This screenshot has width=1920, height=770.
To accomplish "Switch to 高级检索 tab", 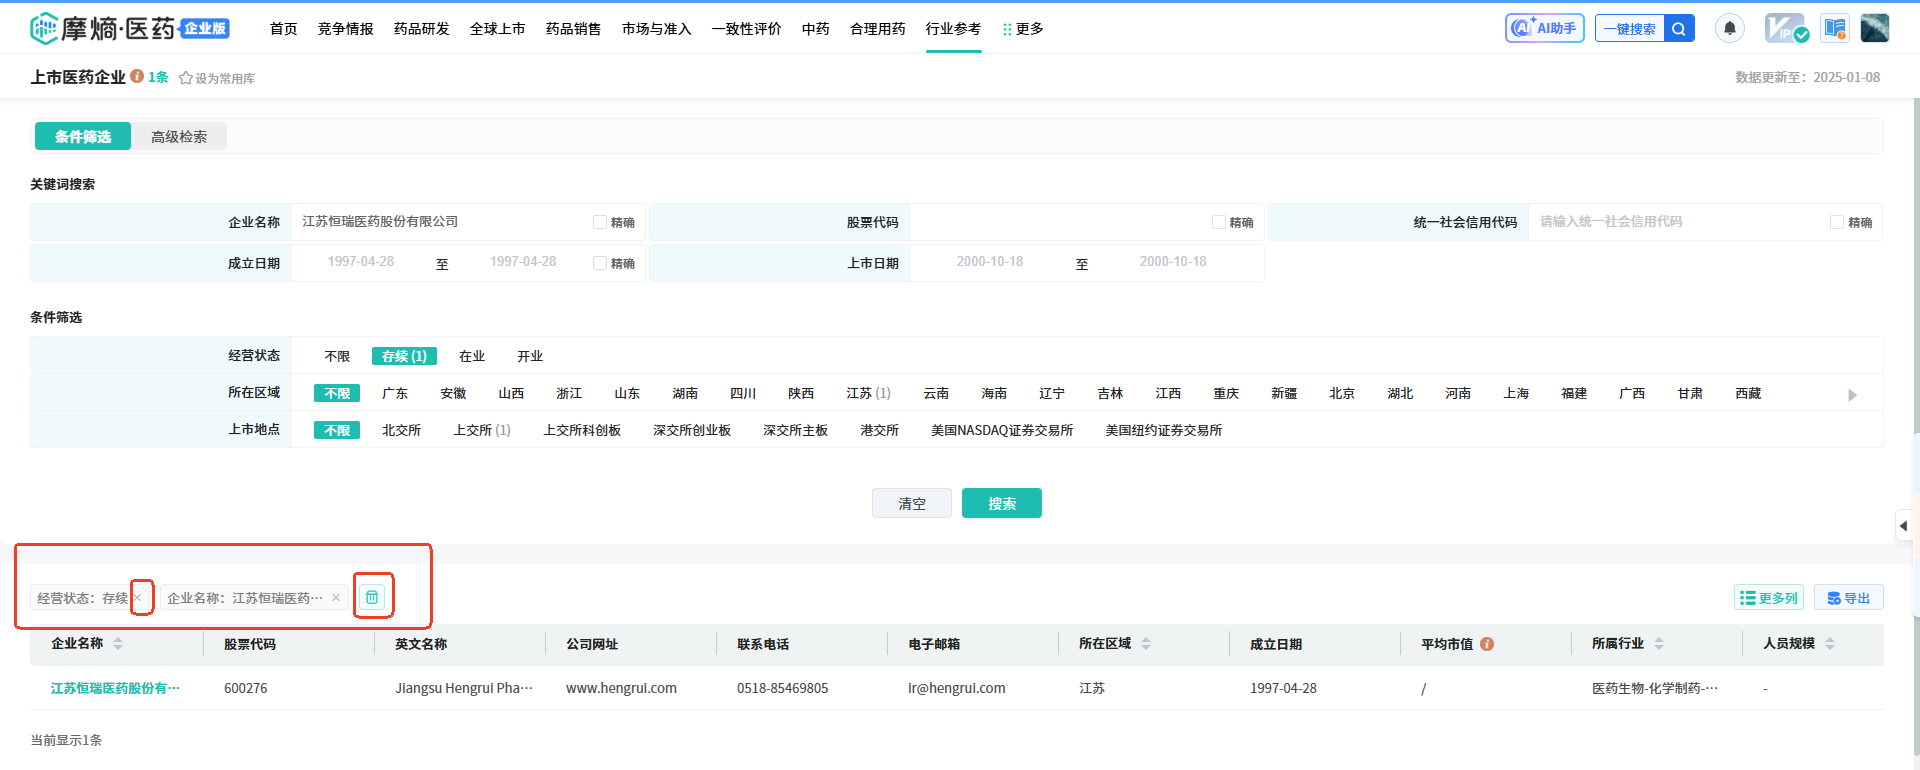I will point(179,136).
